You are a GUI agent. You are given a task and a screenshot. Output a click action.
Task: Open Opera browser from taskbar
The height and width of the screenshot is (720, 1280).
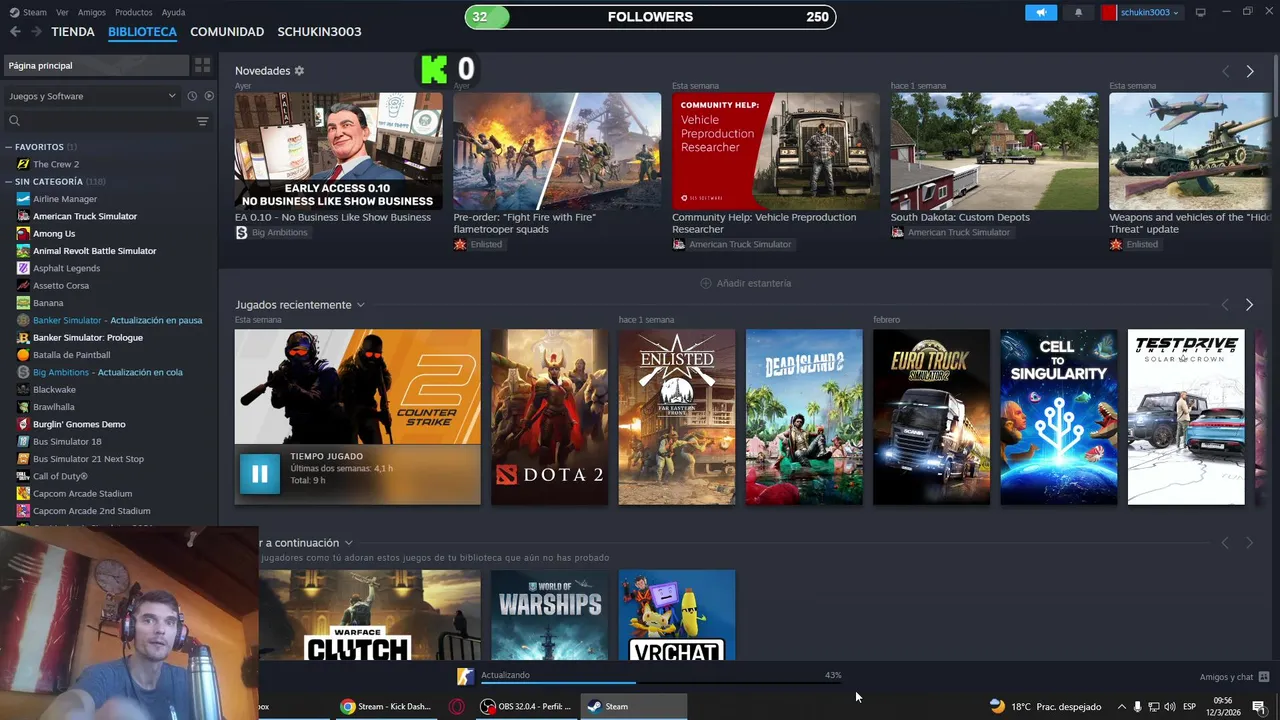pos(456,706)
